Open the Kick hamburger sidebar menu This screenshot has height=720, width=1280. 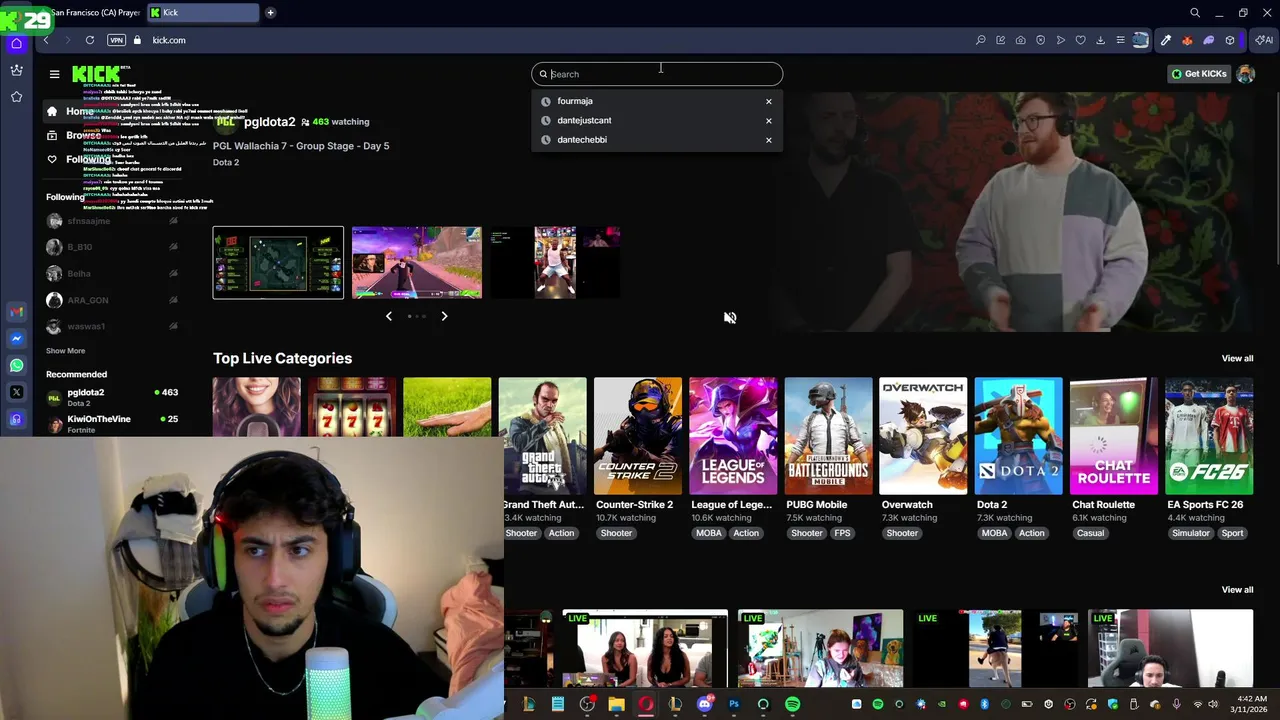click(54, 74)
